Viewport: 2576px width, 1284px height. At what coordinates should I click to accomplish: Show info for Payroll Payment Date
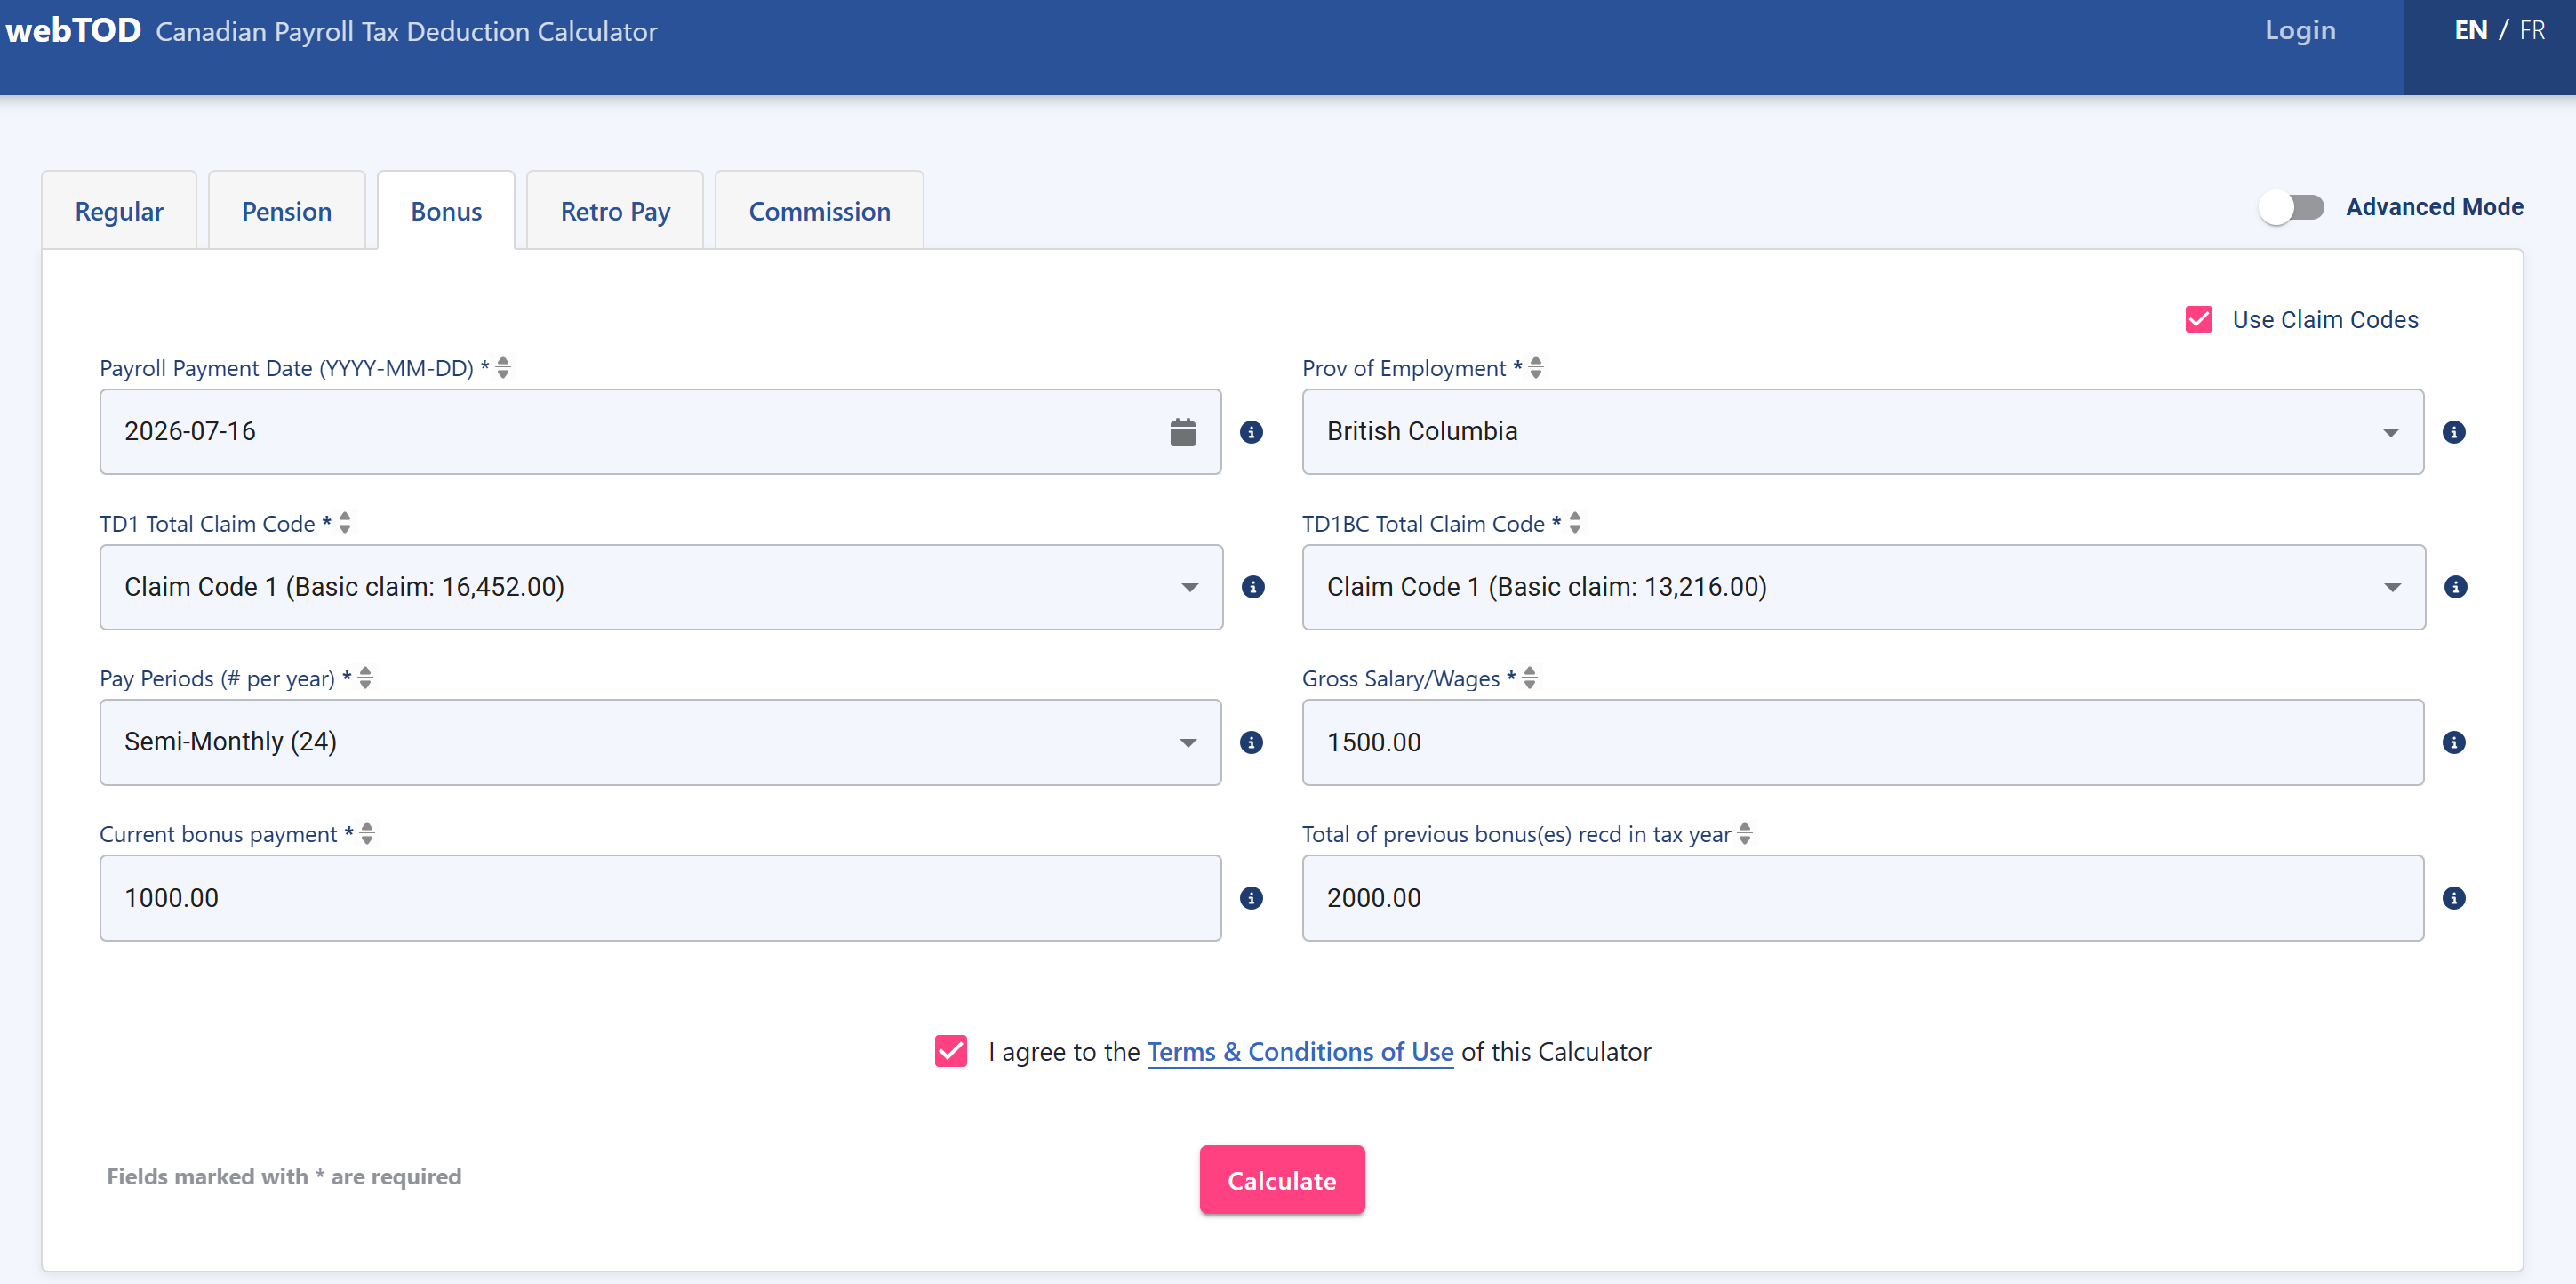1251,432
